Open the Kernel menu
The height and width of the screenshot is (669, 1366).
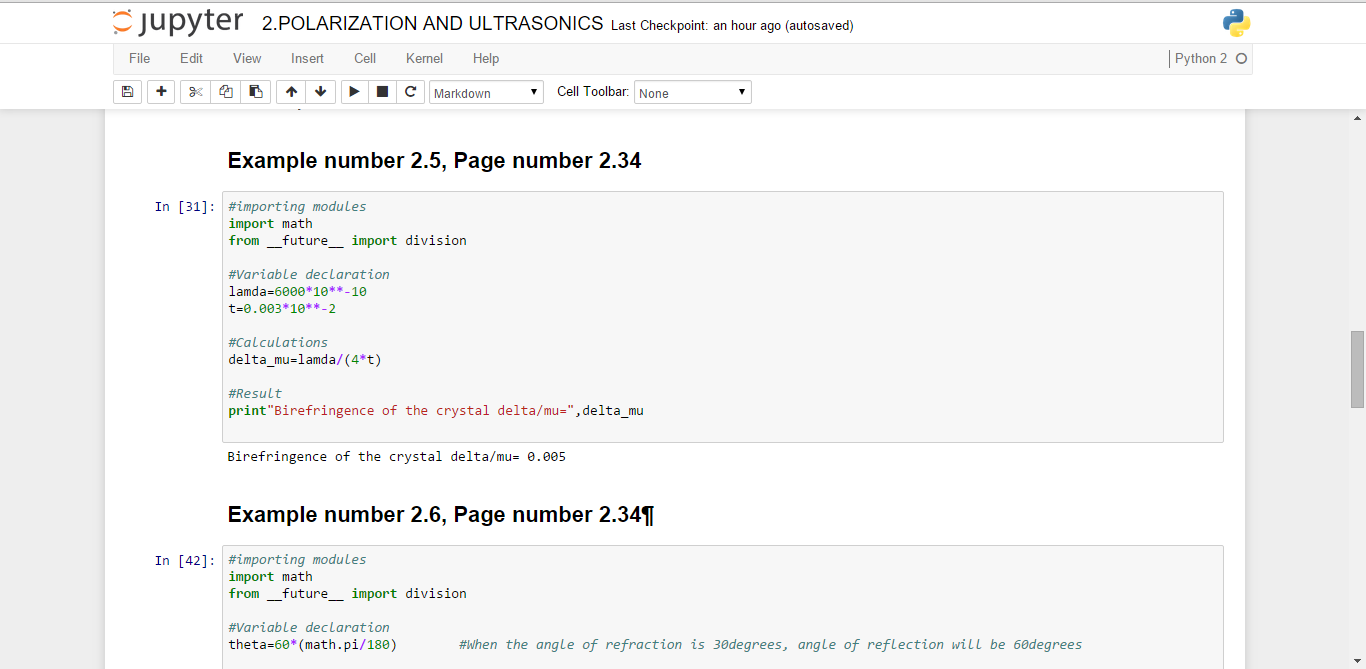click(424, 58)
